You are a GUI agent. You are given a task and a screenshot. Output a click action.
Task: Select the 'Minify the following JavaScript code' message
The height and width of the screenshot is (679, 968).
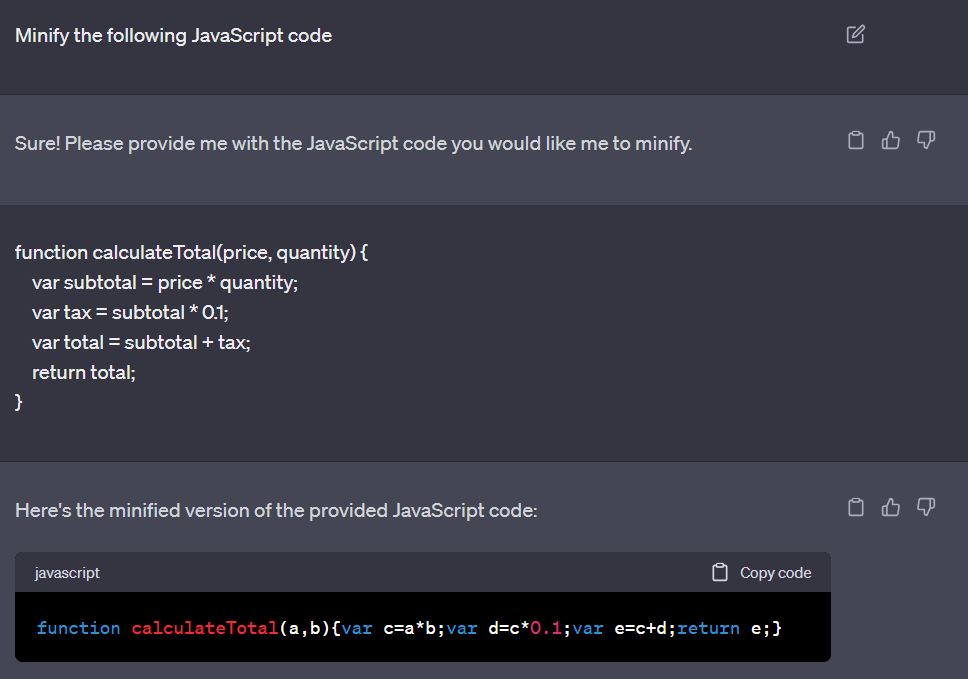[x=173, y=36]
